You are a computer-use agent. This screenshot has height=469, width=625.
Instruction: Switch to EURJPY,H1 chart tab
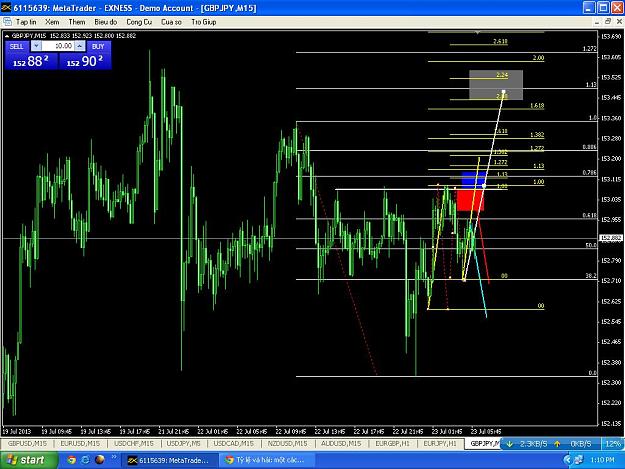tap(440, 443)
